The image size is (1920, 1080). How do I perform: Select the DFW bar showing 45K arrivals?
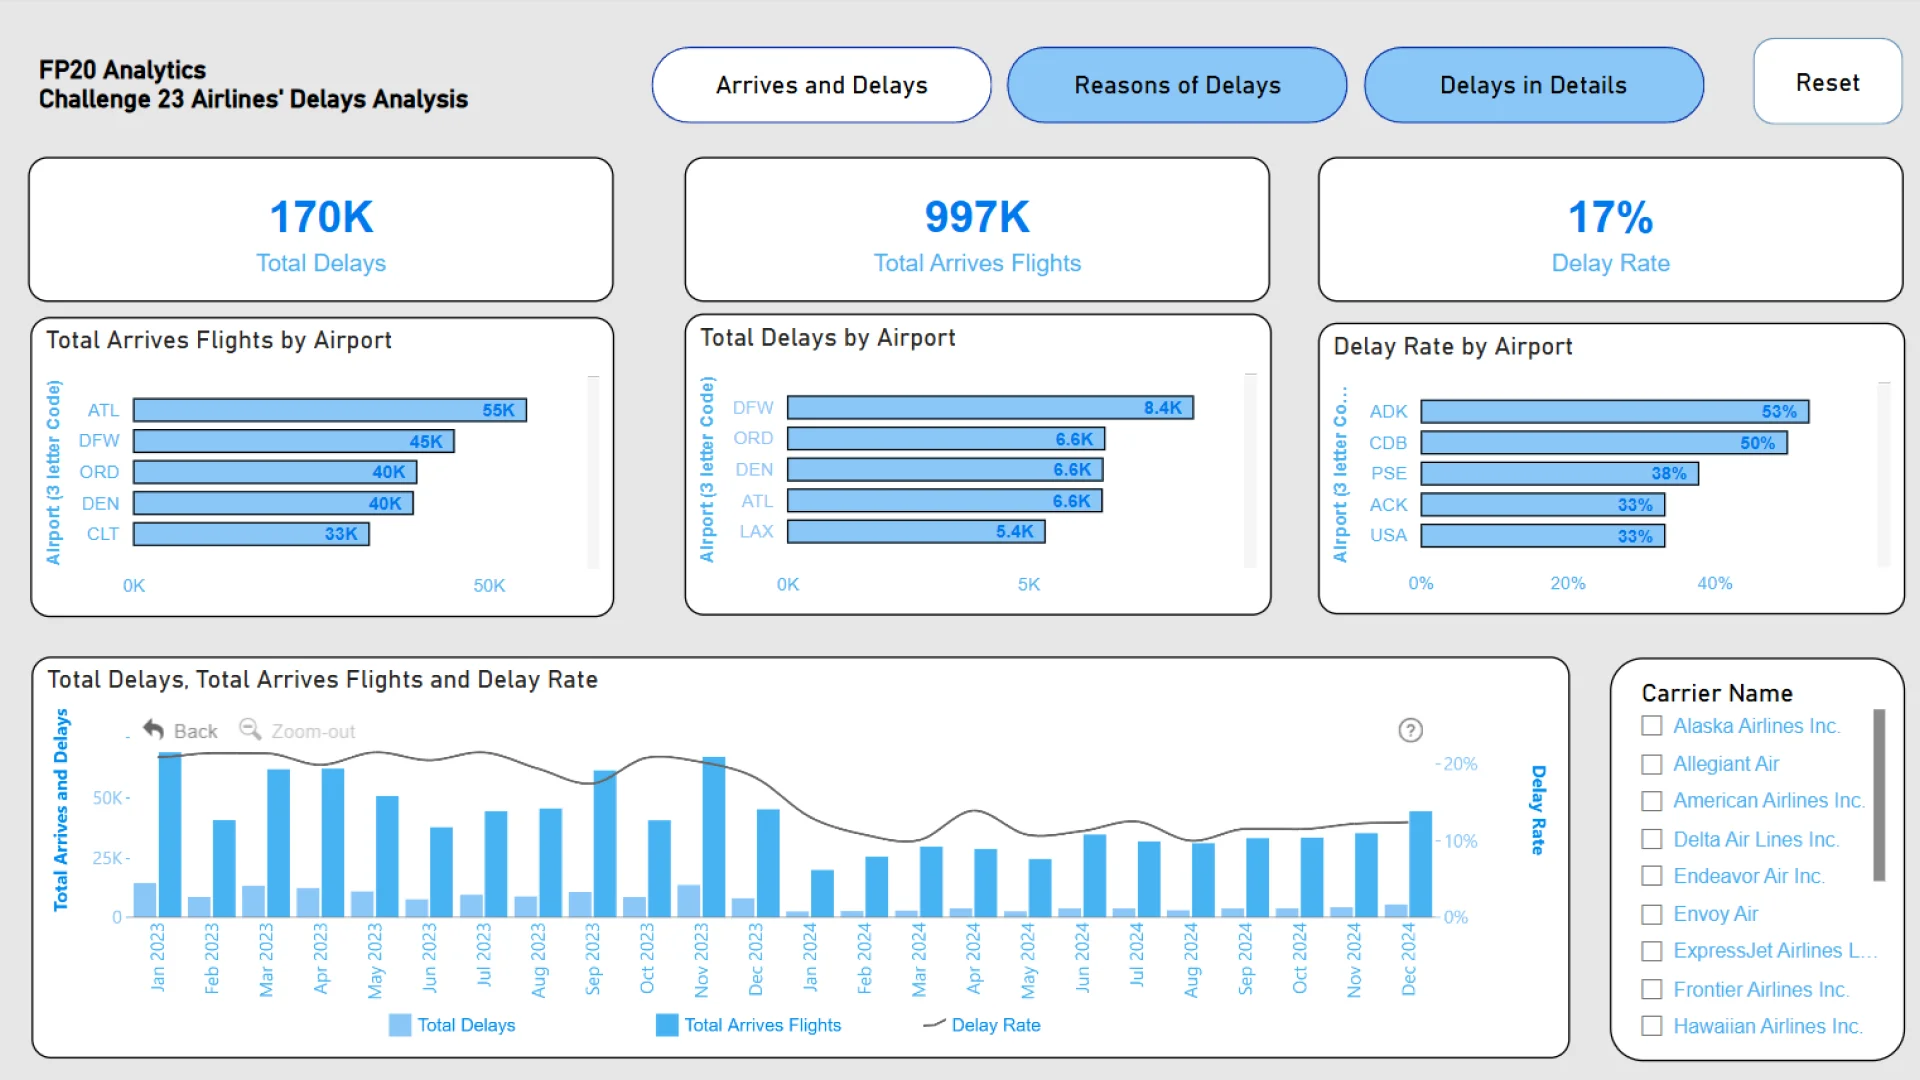pyautogui.click(x=294, y=441)
